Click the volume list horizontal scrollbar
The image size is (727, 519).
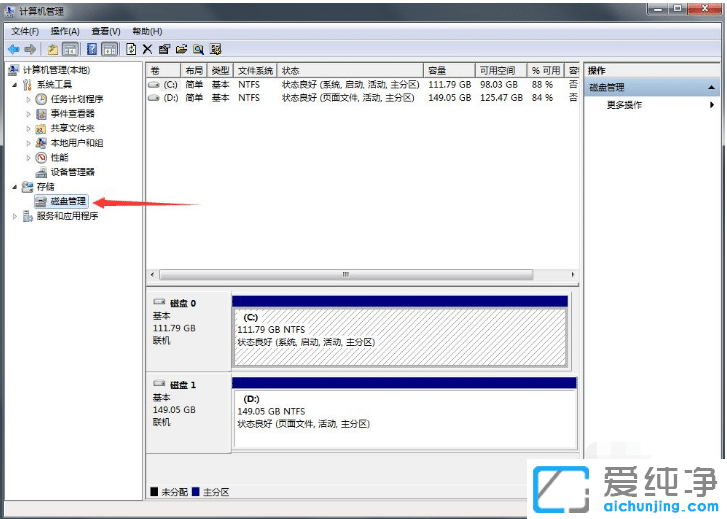click(346, 274)
